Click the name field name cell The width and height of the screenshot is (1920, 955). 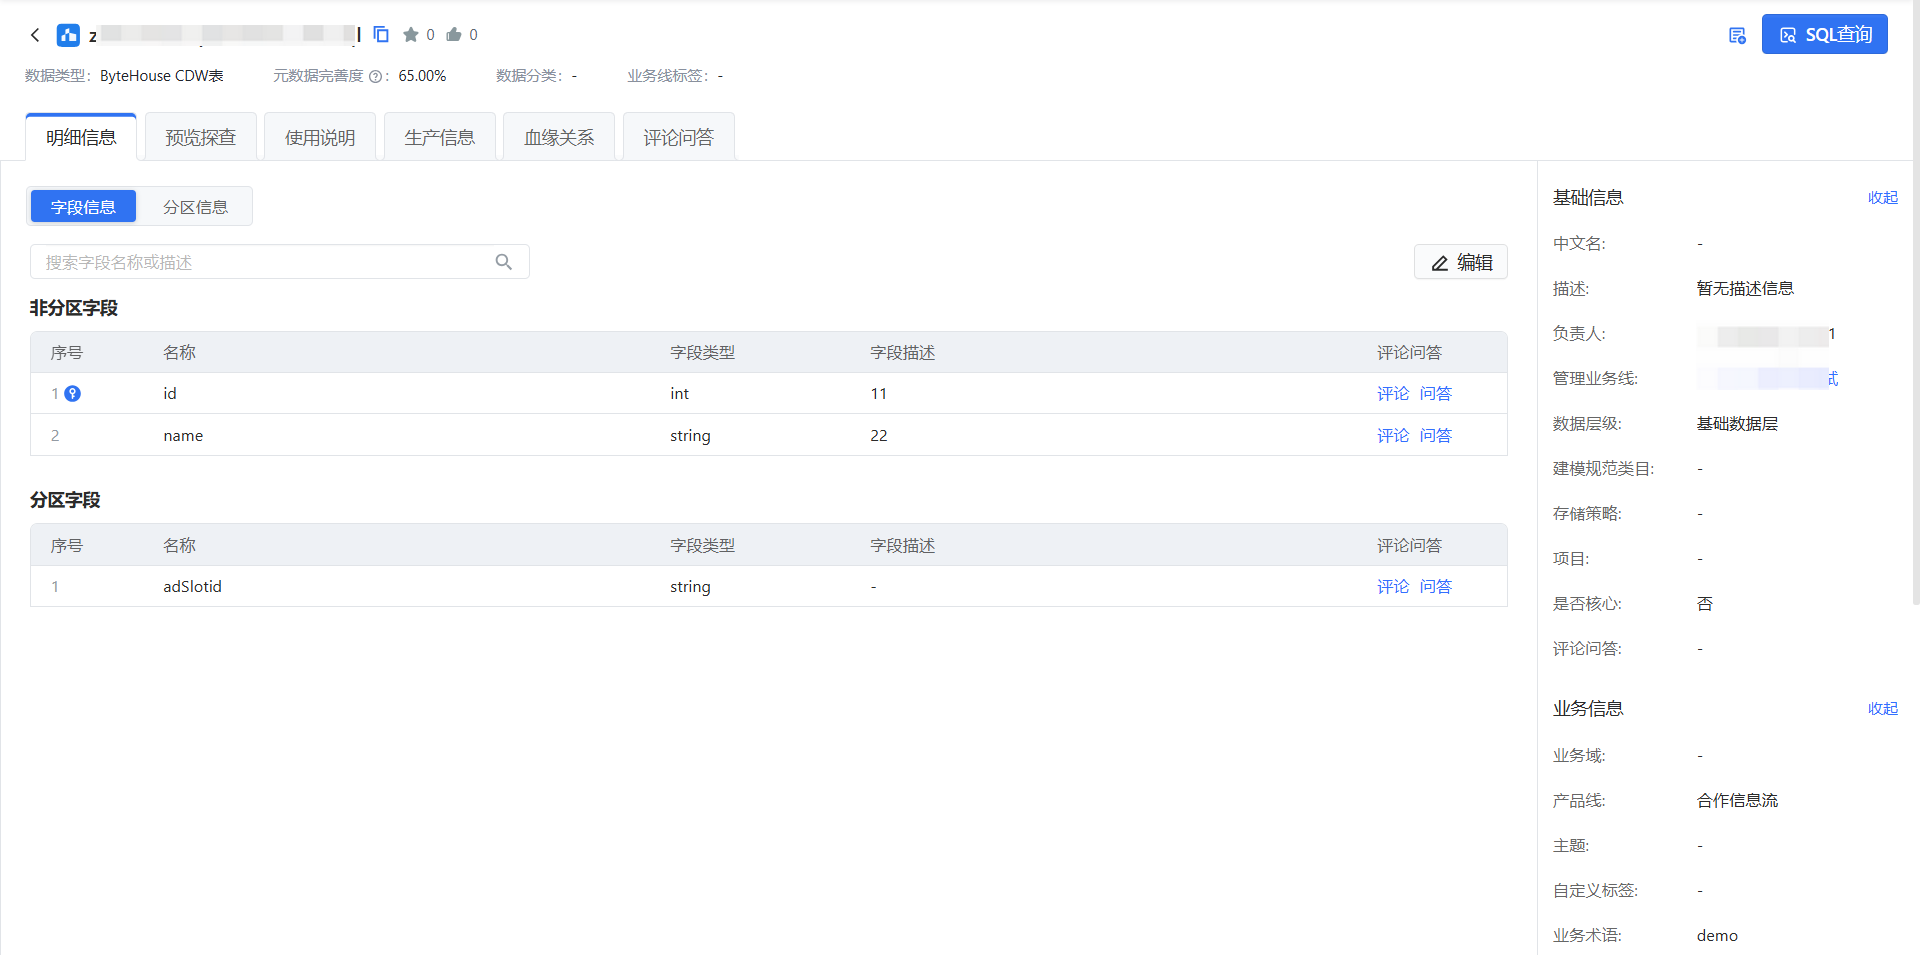pyautogui.click(x=183, y=436)
